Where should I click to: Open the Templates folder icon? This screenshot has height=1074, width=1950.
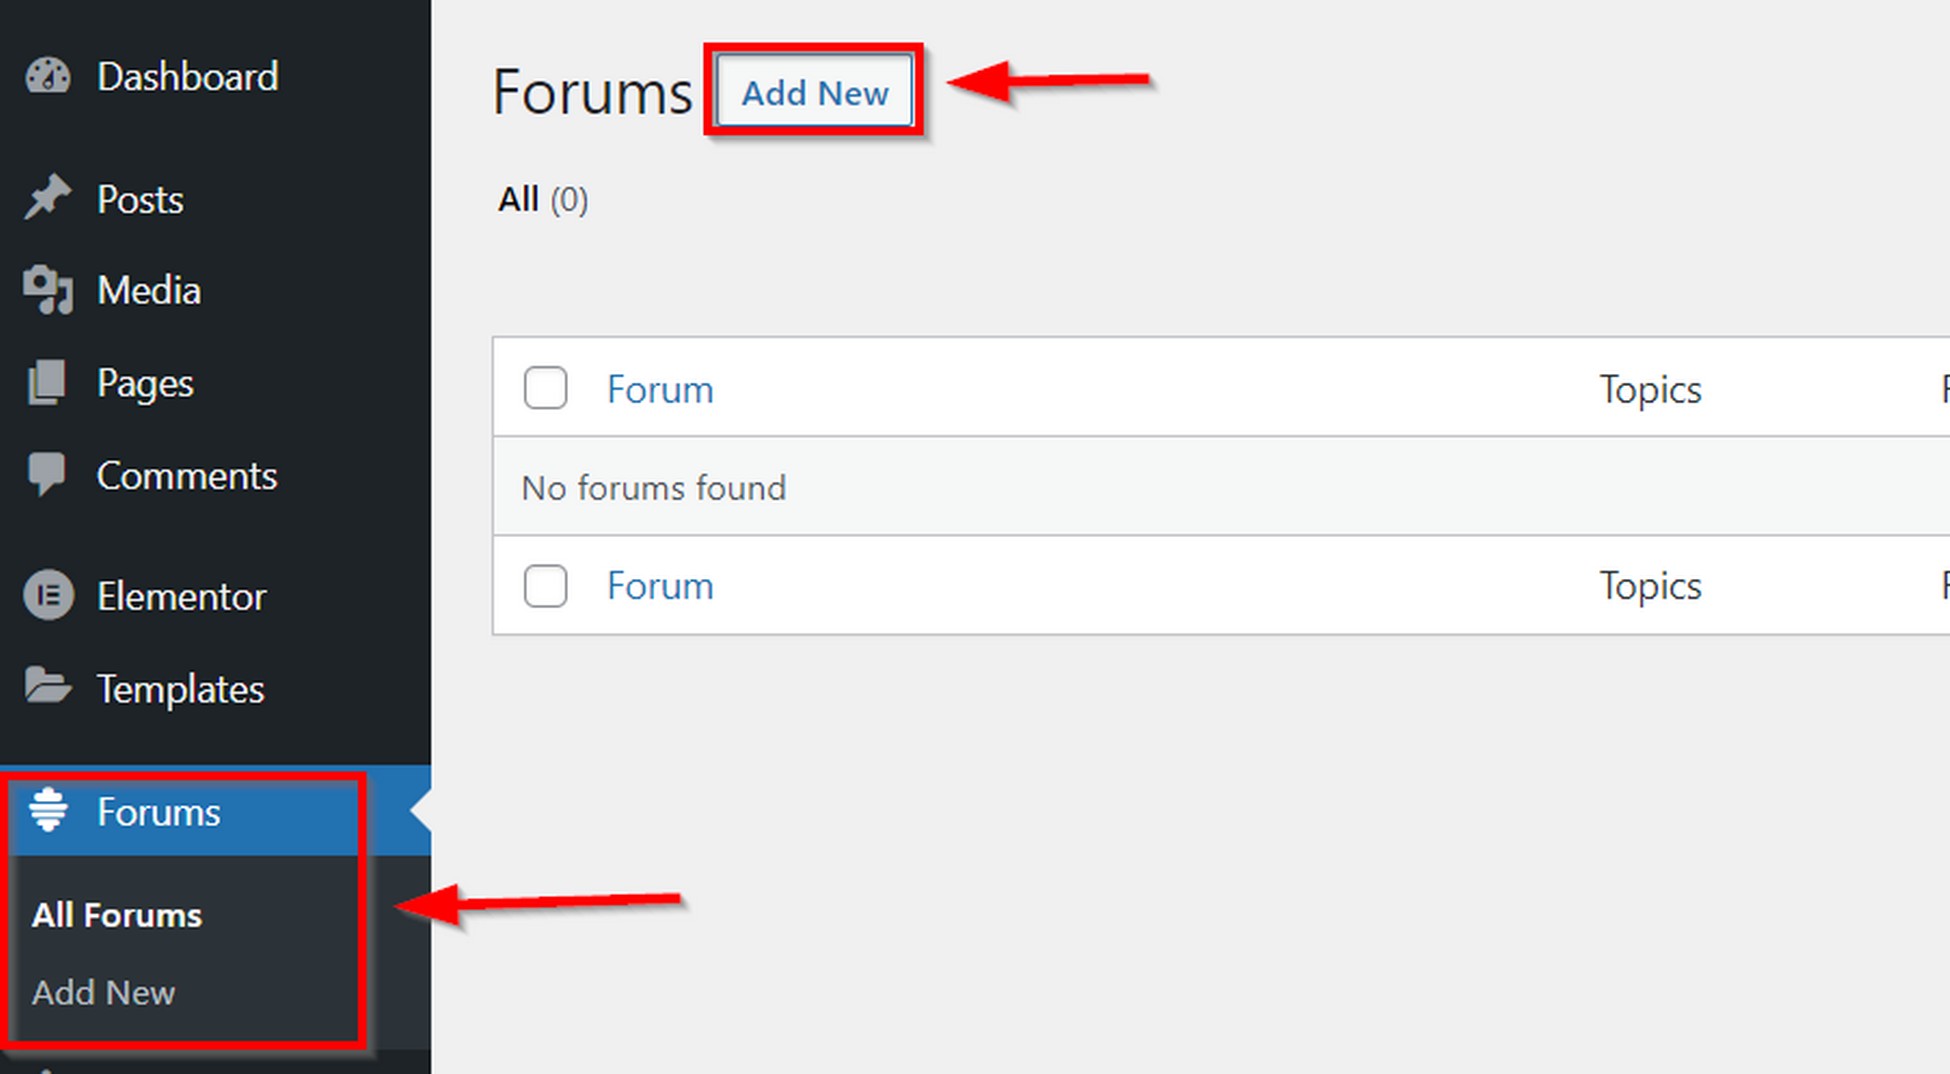tap(47, 688)
